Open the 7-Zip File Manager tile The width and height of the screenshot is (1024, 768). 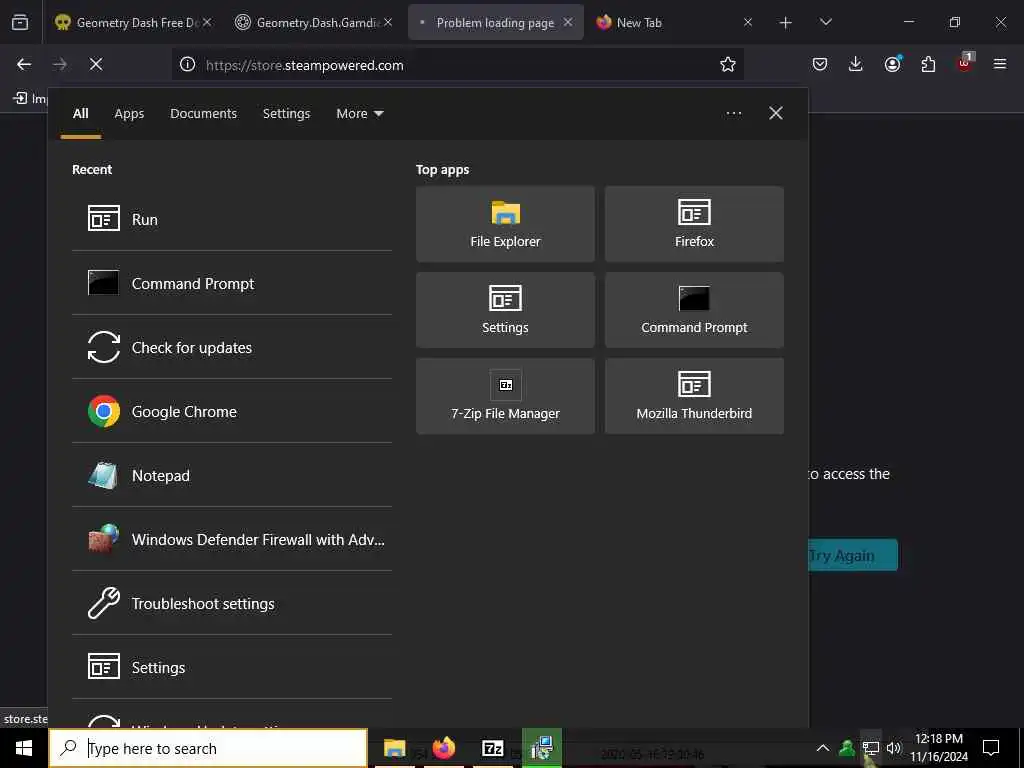point(505,396)
